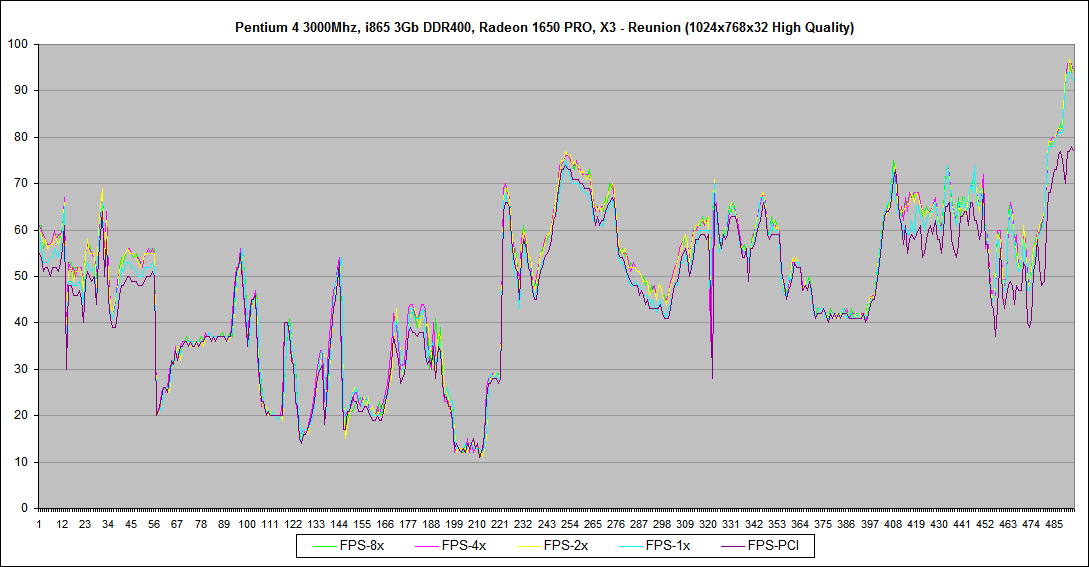
Task: Click the 45 label on horizontal axis
Action: point(131,525)
